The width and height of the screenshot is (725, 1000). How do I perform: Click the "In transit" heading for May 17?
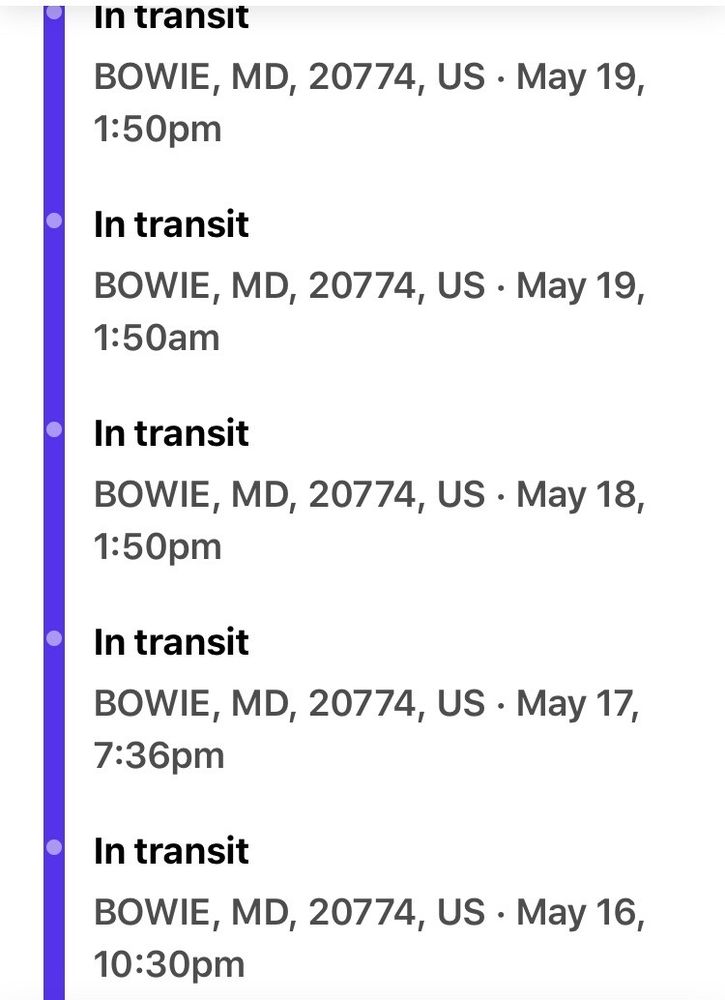(x=171, y=643)
